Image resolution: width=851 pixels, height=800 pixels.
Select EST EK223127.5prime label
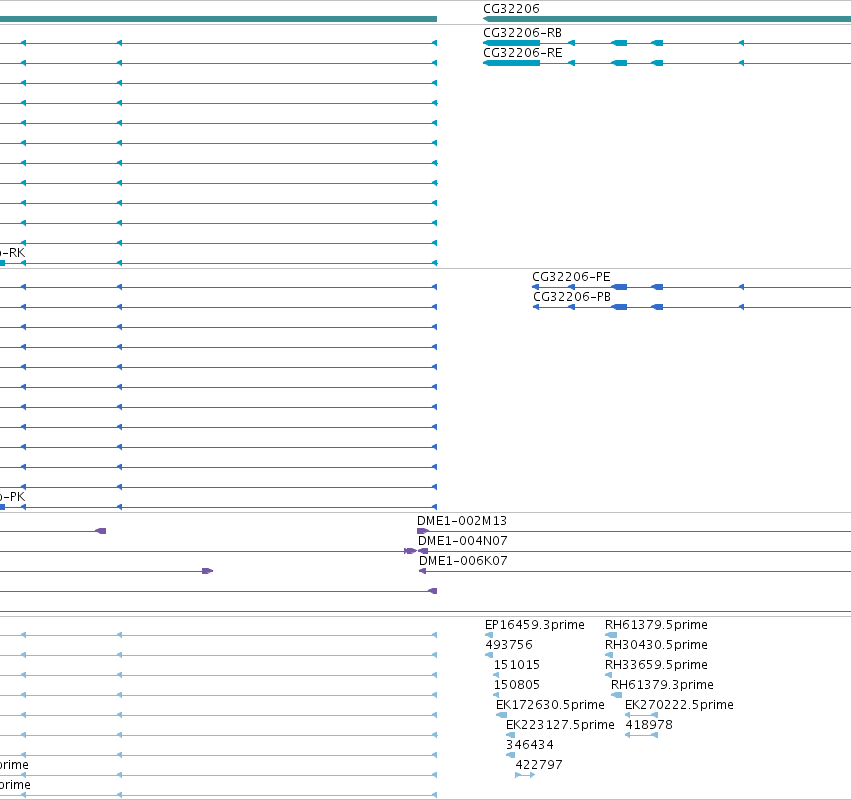[560, 725]
